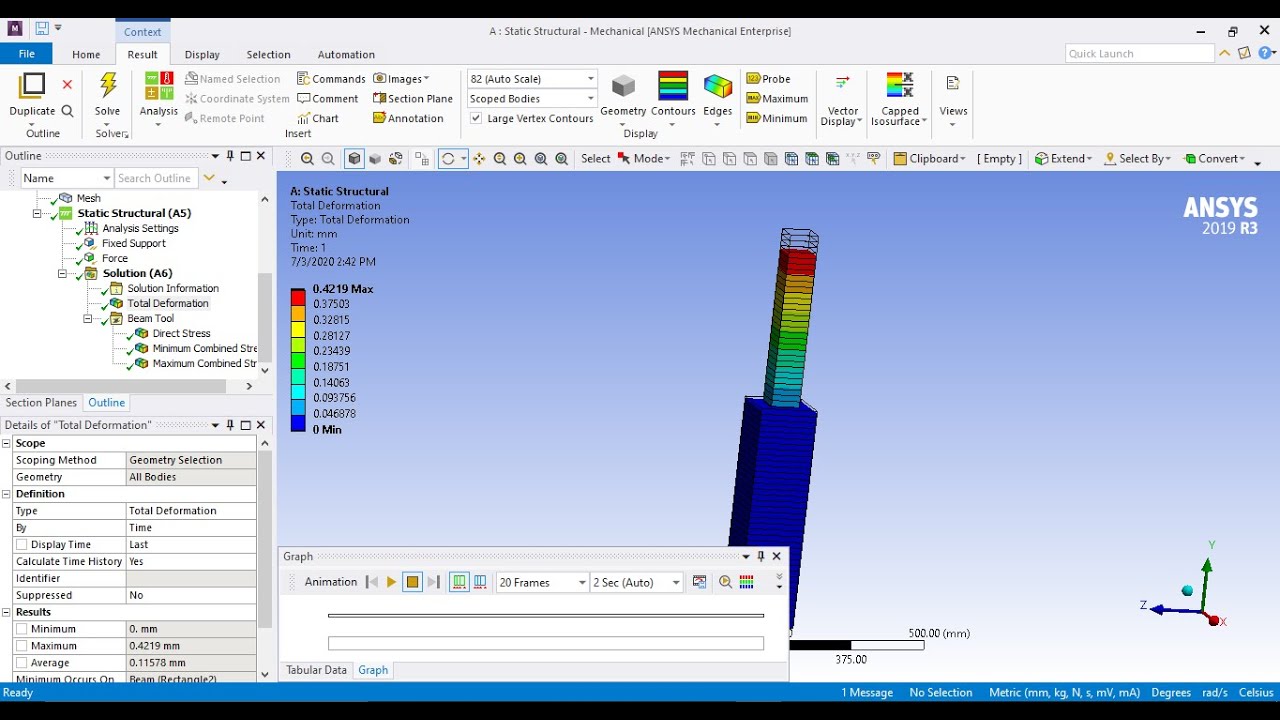Click the Quick Launch search box

[1140, 54]
